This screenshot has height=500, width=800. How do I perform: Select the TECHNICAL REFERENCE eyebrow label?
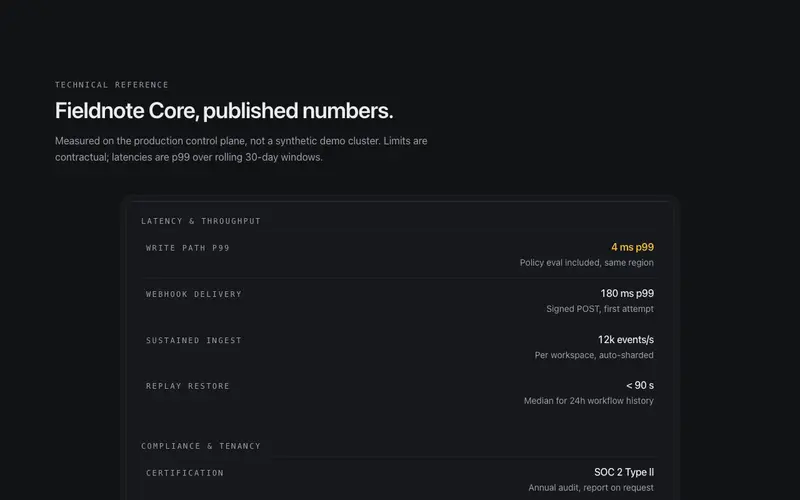[x=112, y=85]
